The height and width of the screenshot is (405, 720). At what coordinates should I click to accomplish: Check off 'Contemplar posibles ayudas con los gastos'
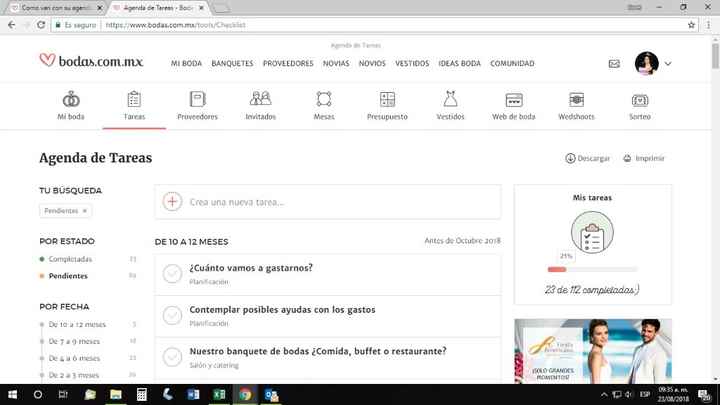[x=172, y=315]
